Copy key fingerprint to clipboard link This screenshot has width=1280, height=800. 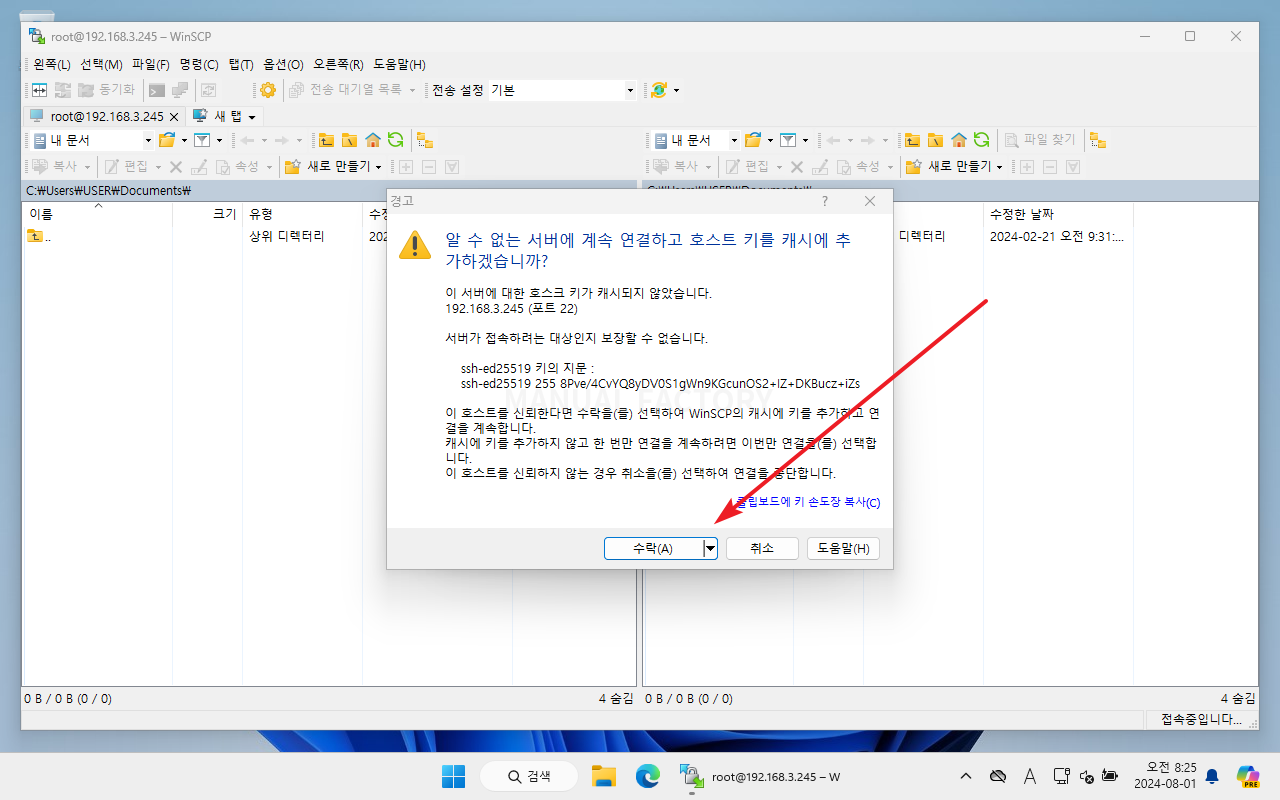coord(808,502)
